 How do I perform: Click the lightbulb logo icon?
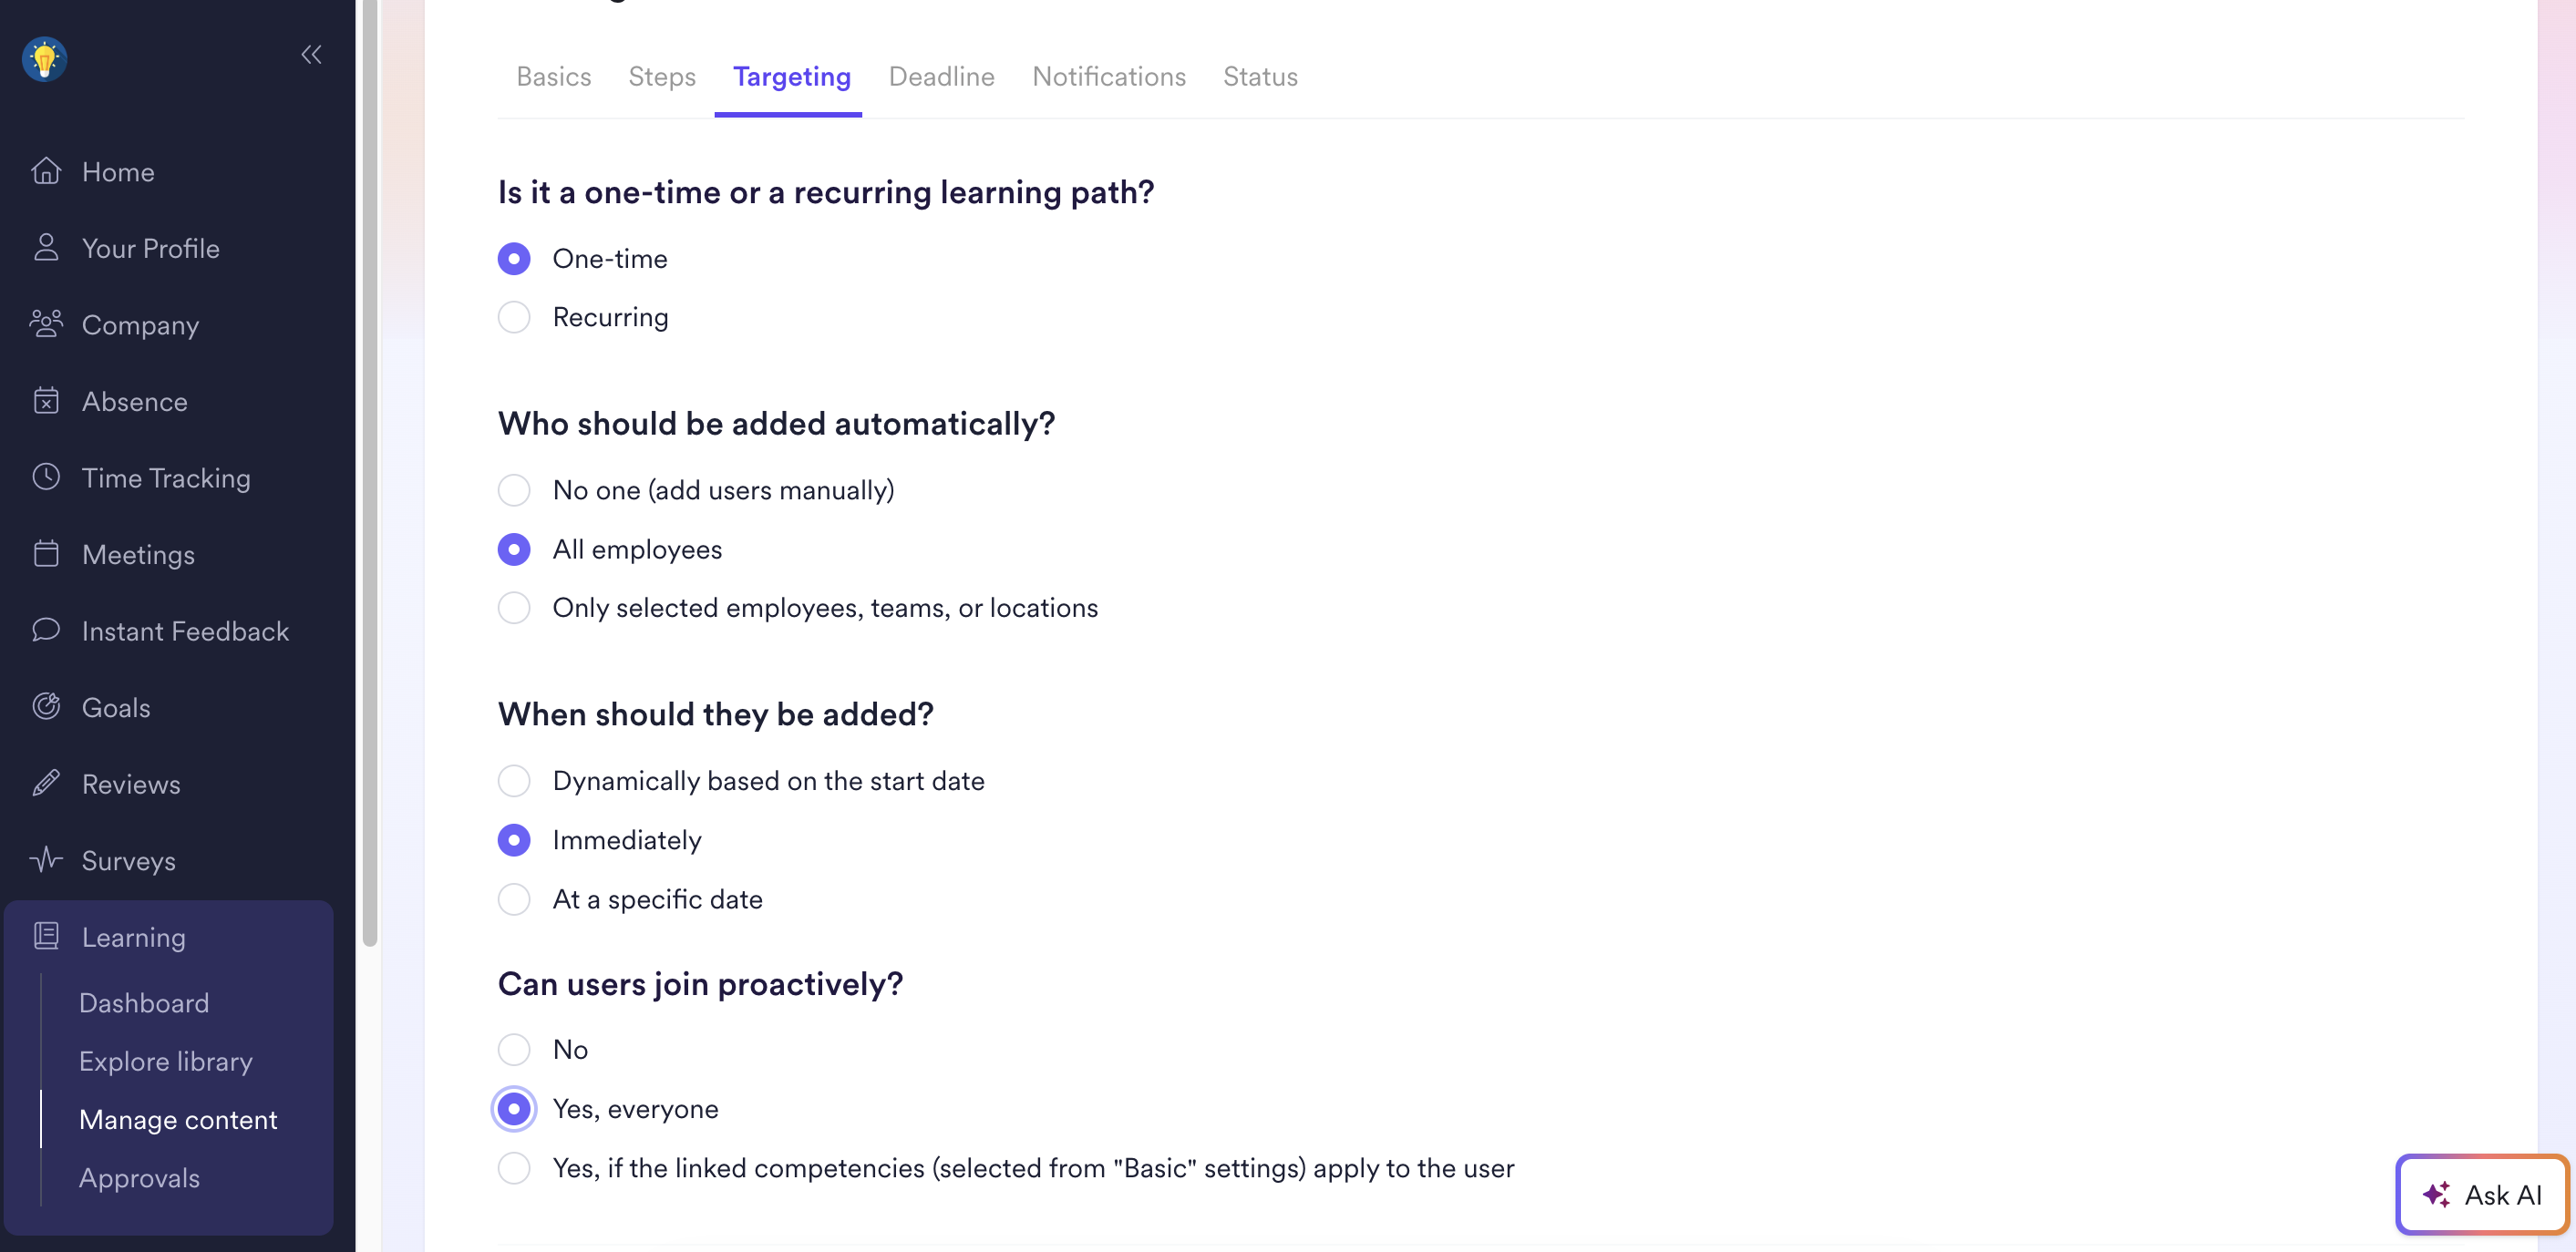point(44,59)
